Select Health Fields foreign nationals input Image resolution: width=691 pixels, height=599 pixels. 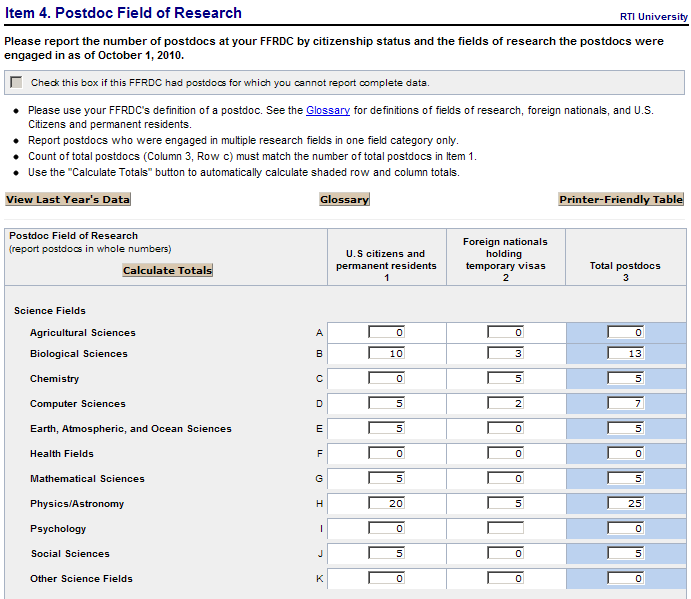[506, 454]
